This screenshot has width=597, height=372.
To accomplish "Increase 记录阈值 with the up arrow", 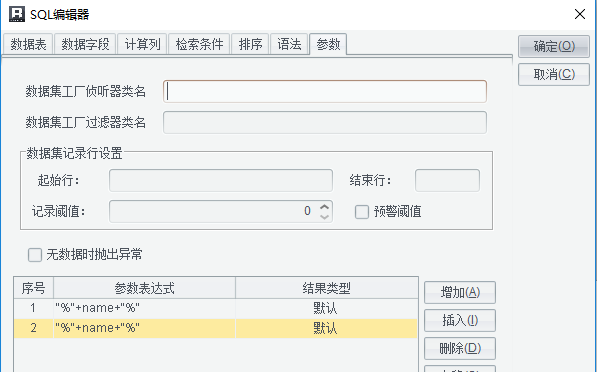I will click(324, 207).
